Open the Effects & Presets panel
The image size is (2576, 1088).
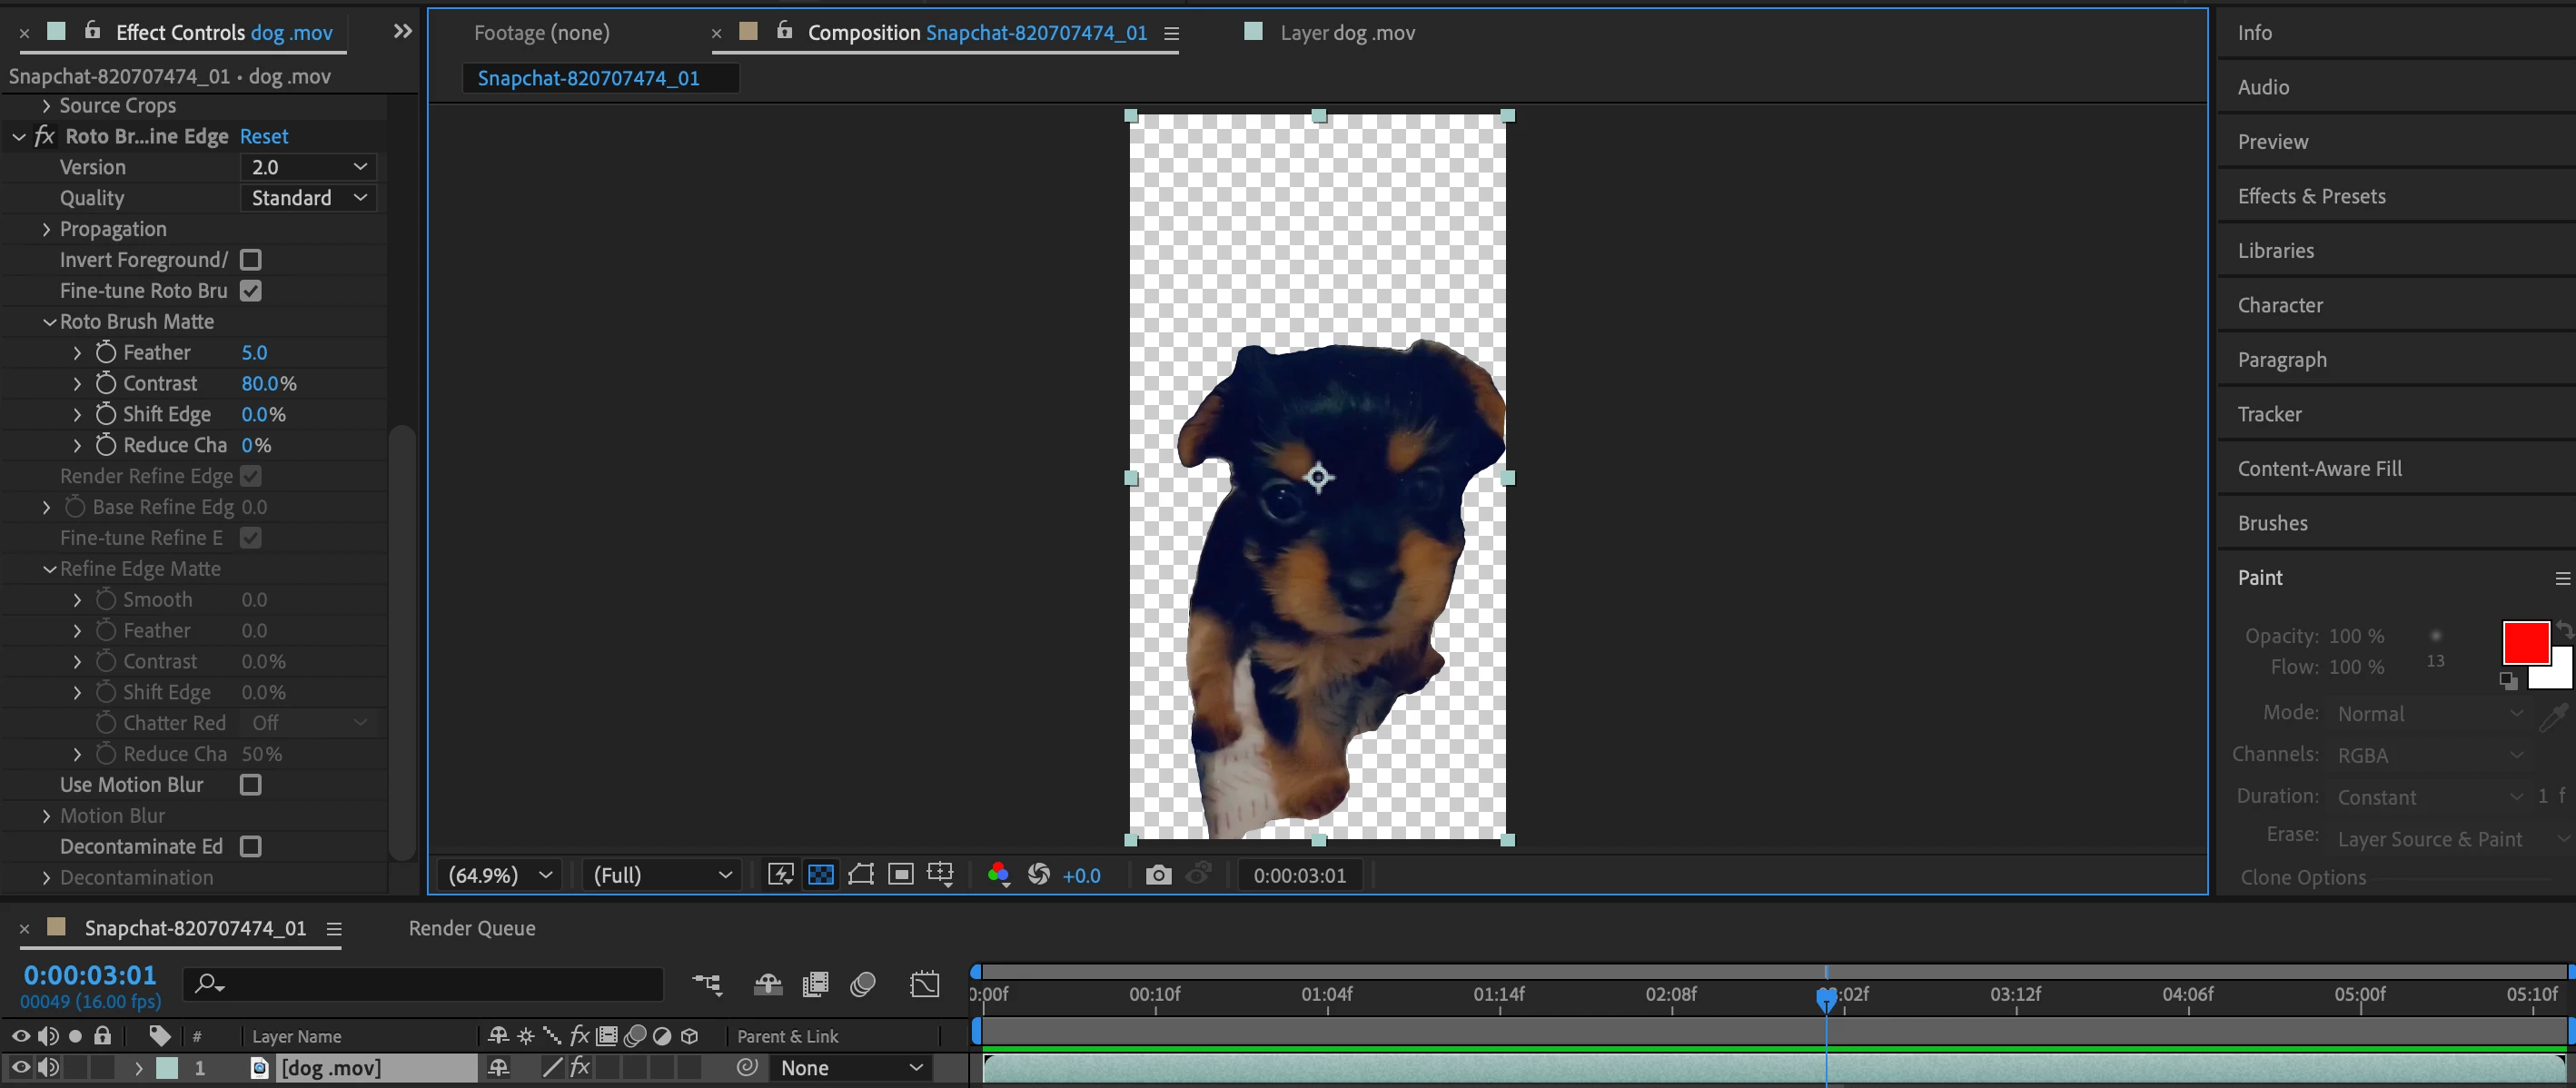(x=2311, y=196)
